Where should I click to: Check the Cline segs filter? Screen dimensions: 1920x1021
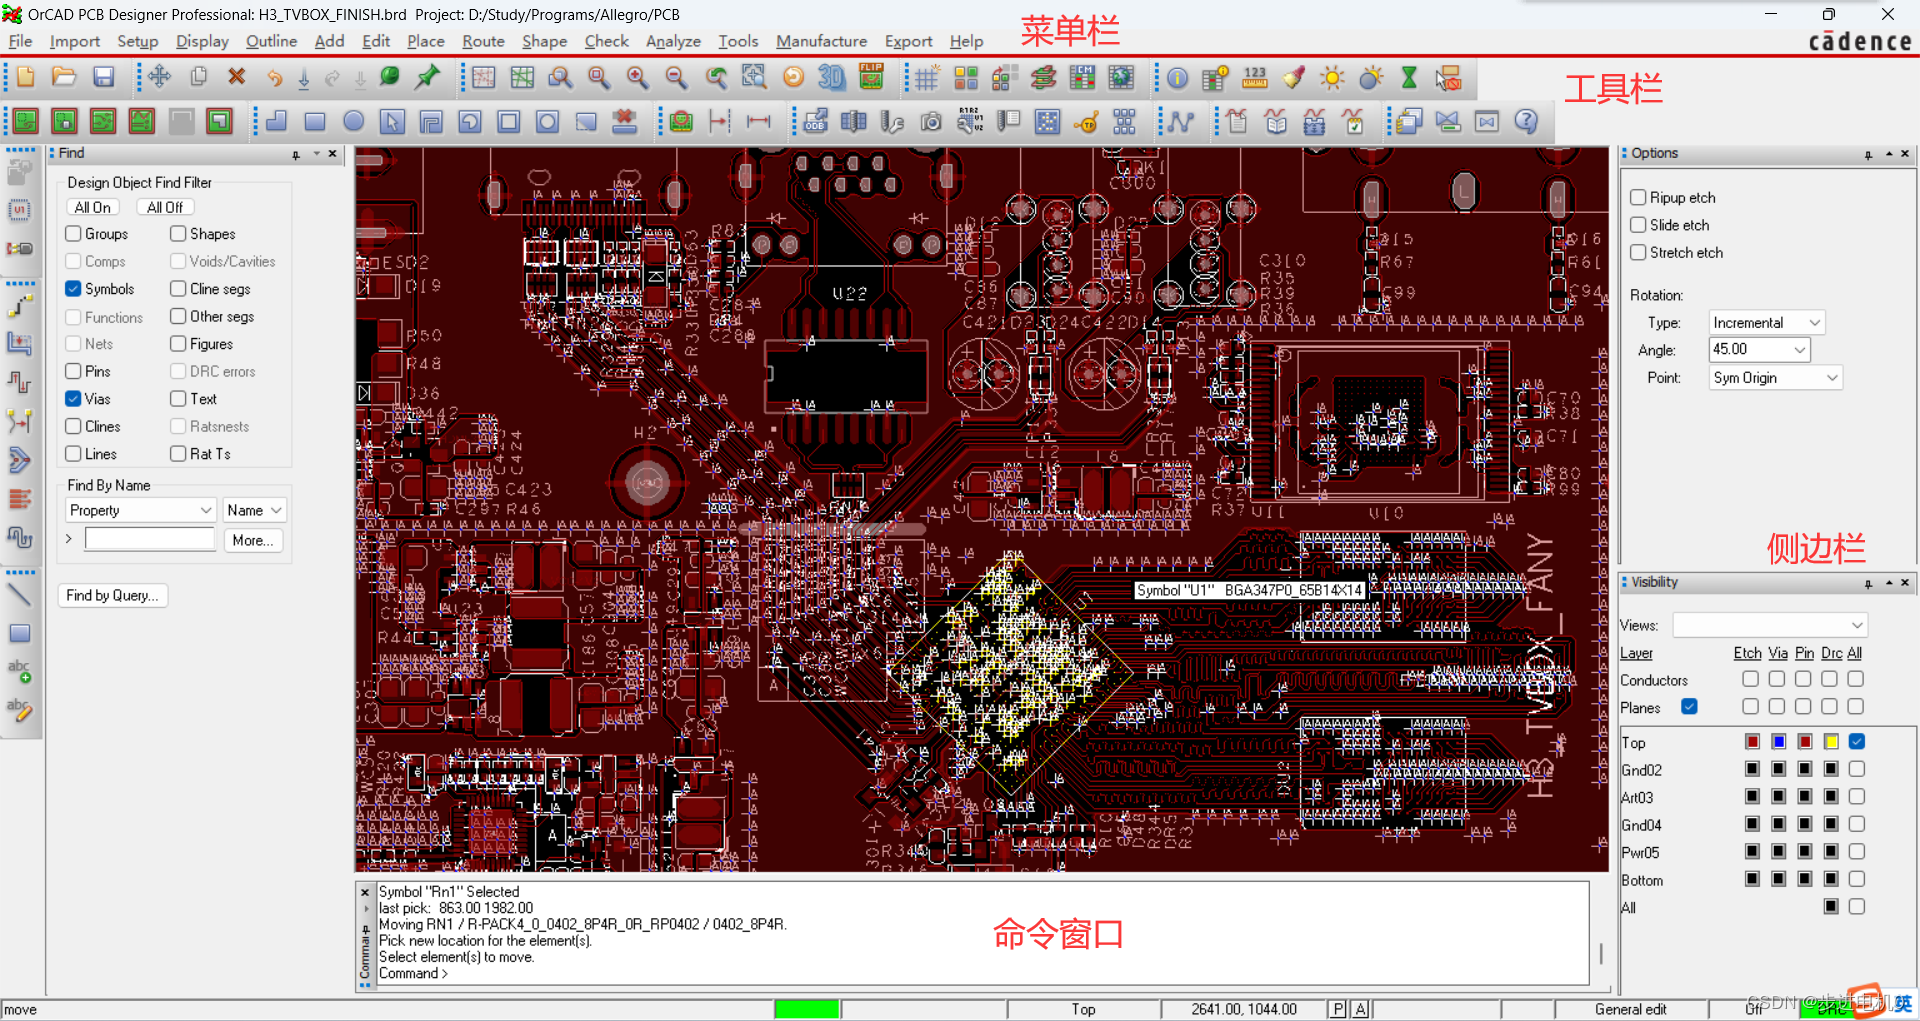[178, 289]
